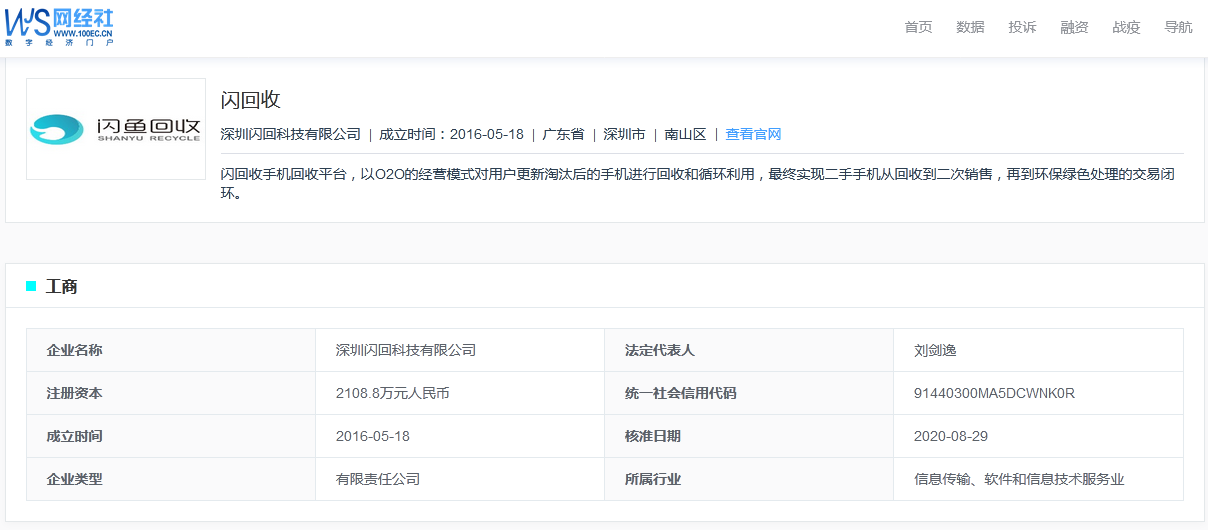Click the 成立时间 label in table

point(74,436)
